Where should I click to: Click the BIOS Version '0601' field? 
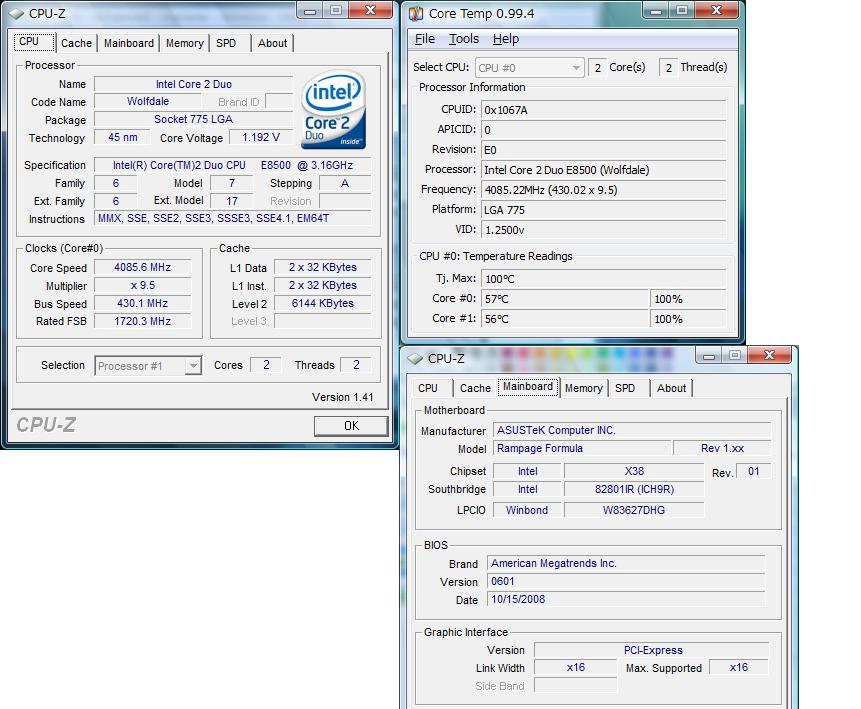click(x=626, y=582)
